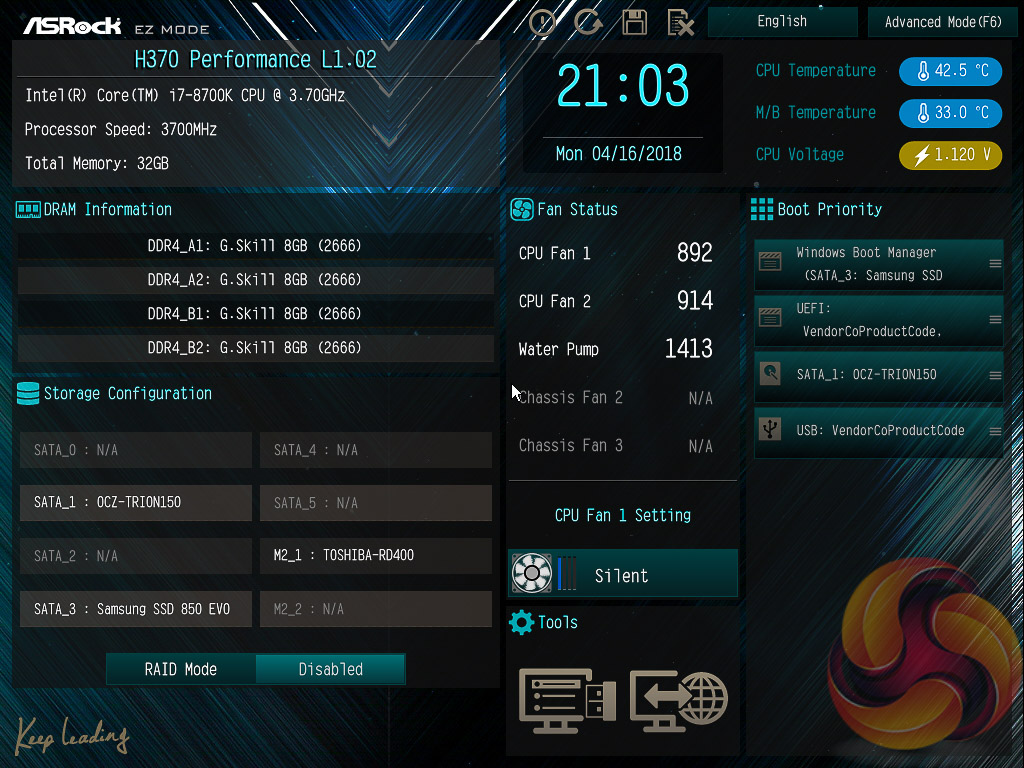Click the reset/refresh circular arrow icon
The width and height of the screenshot is (1024, 768).
(588, 22)
